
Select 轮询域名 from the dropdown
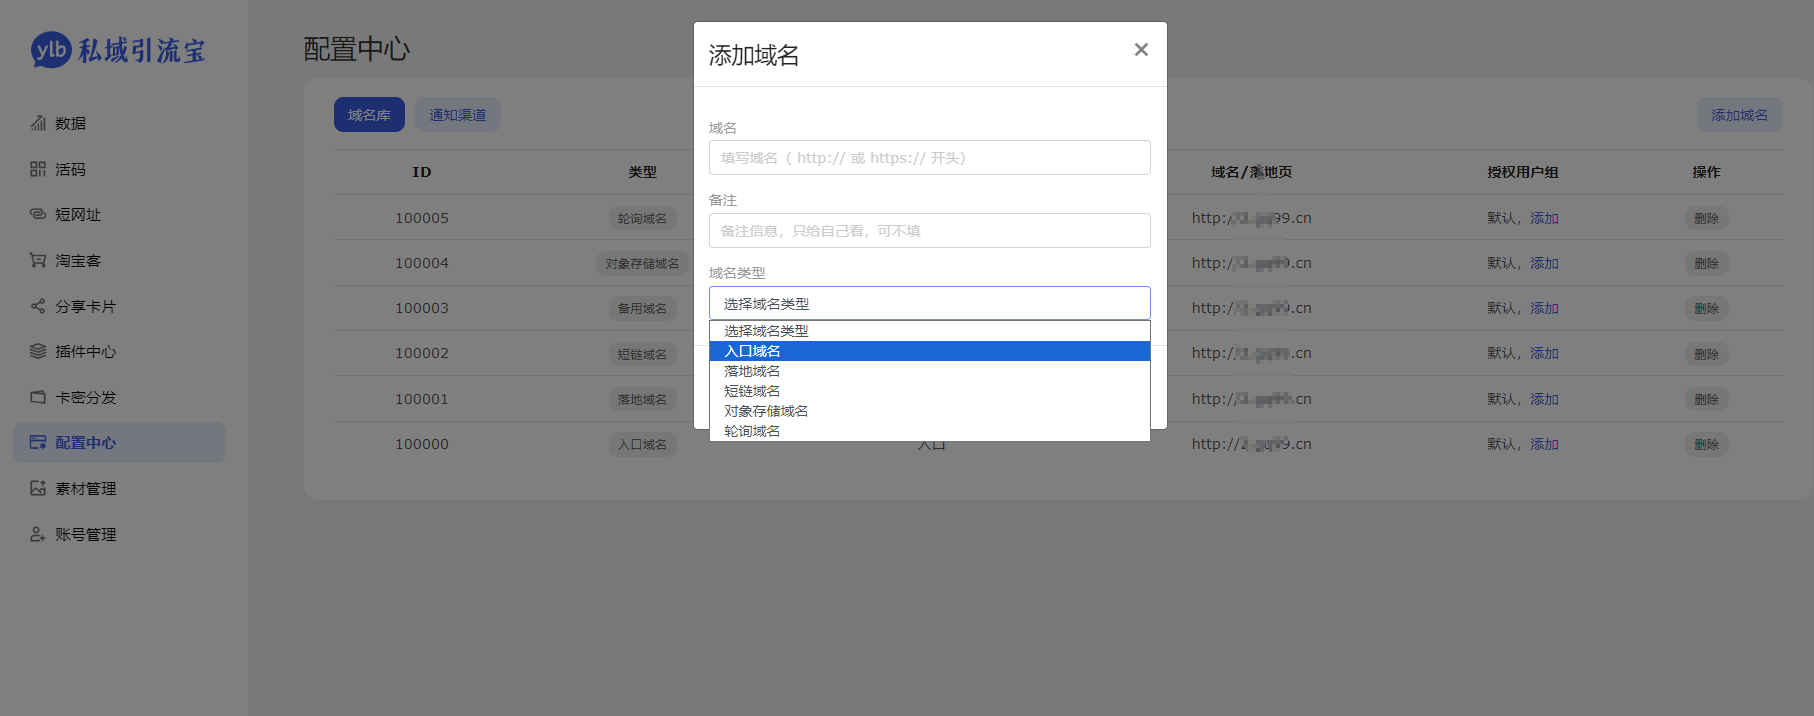click(x=930, y=431)
